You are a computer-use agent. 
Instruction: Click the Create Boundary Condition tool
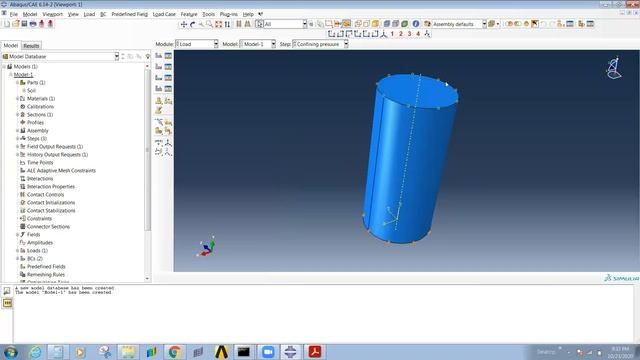pos(159,67)
